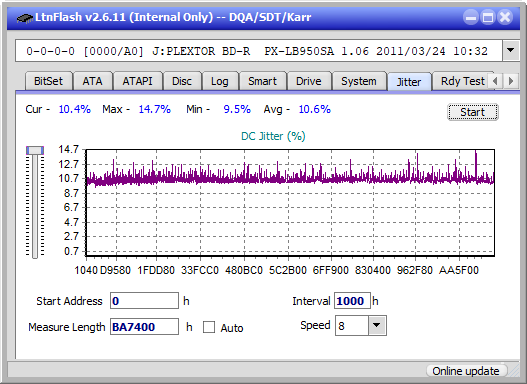This screenshot has width=527, height=384.
Task: Go to the Smart tab
Action: [x=262, y=81]
